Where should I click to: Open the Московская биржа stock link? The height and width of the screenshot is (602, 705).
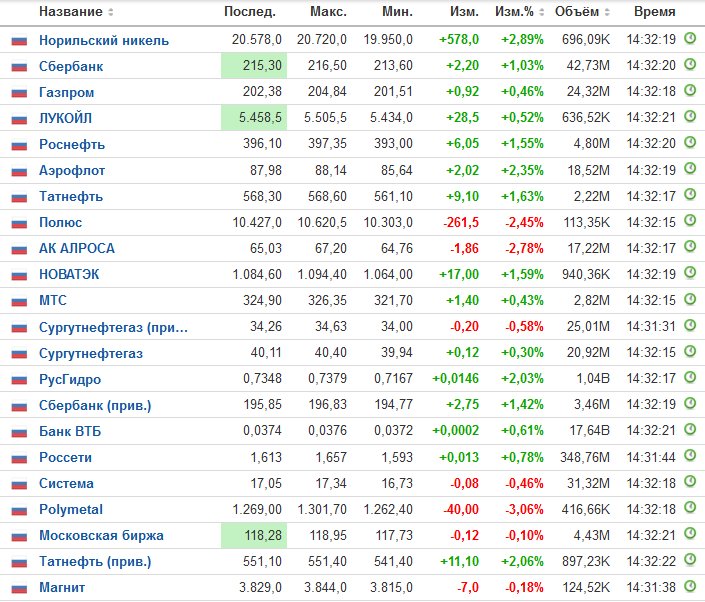[x=101, y=535]
